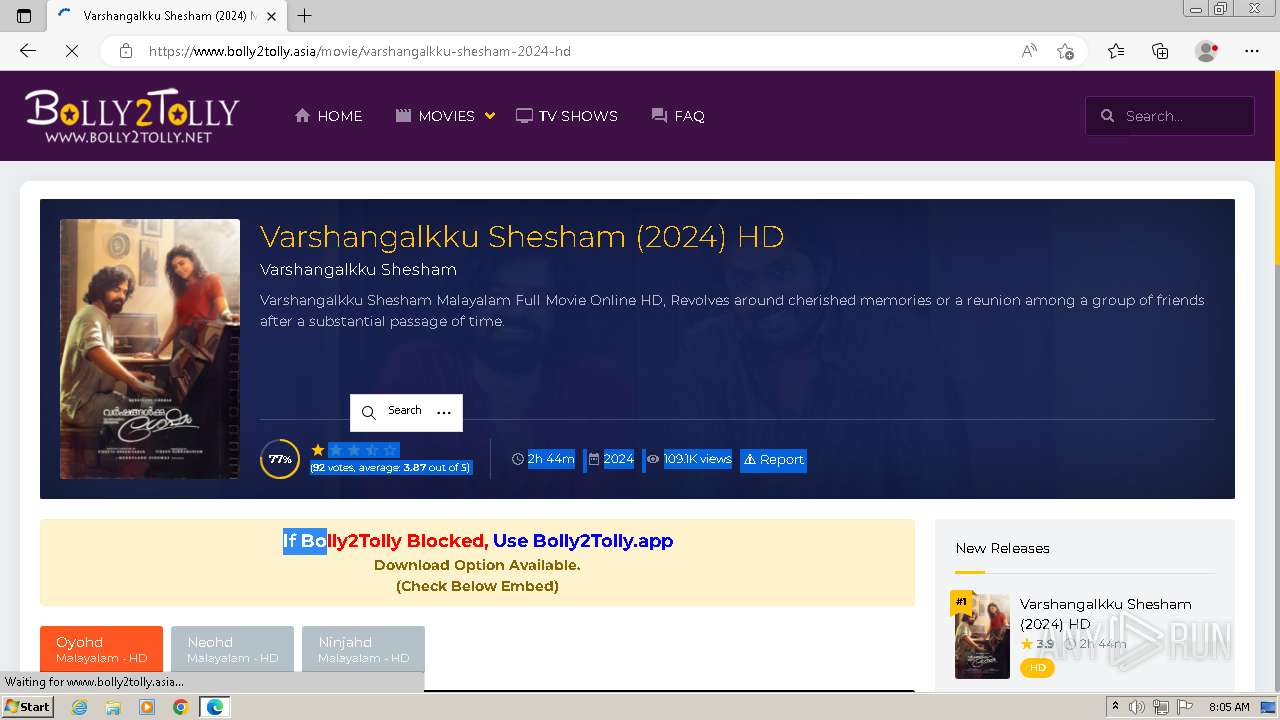Open a new browser tab
The height and width of the screenshot is (720, 1280).
tap(305, 15)
